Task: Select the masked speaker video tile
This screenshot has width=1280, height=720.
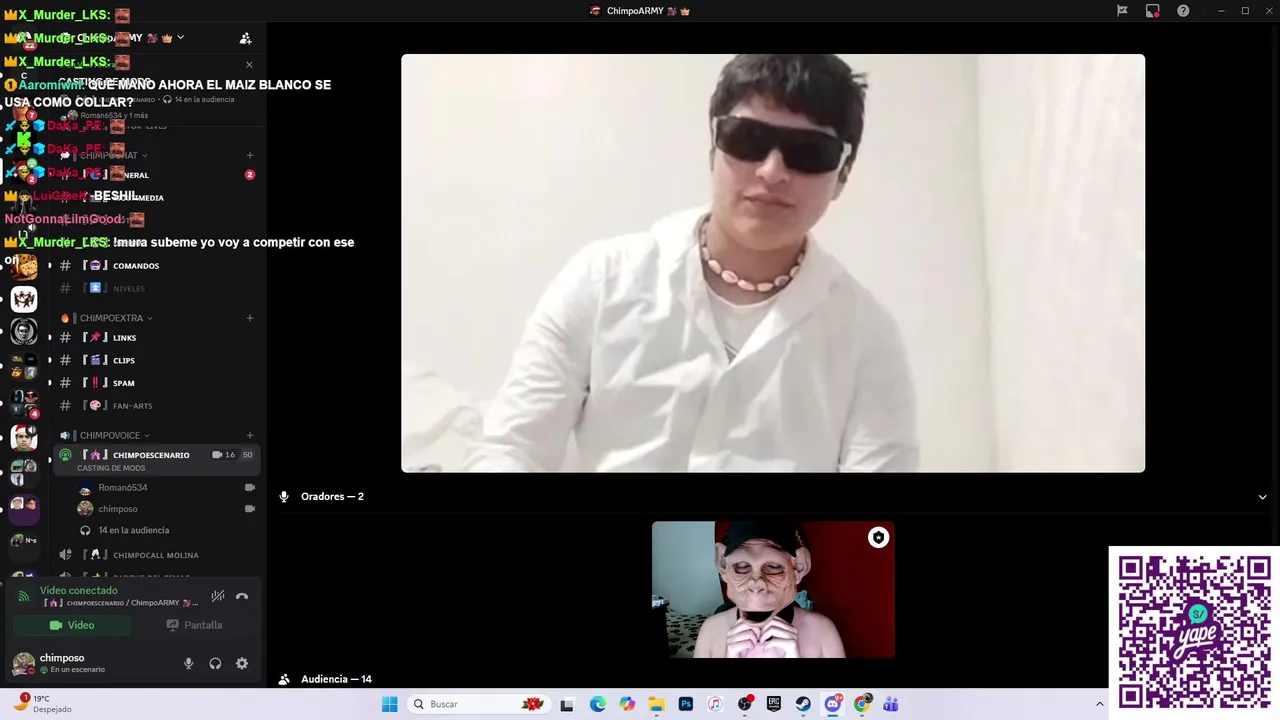Action: 773,590
